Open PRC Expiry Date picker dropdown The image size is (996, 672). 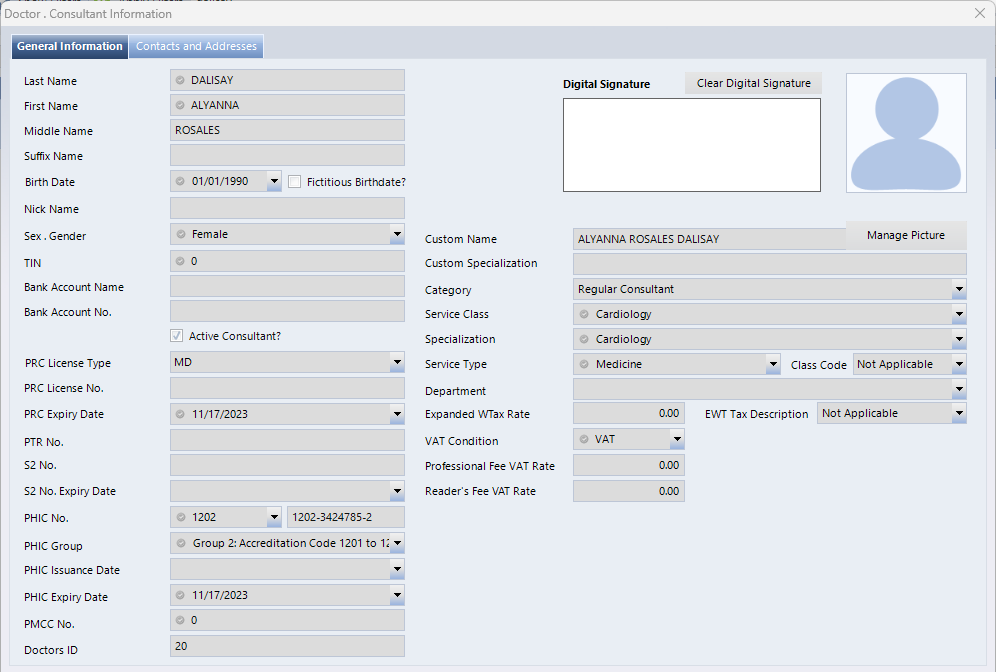coord(397,414)
